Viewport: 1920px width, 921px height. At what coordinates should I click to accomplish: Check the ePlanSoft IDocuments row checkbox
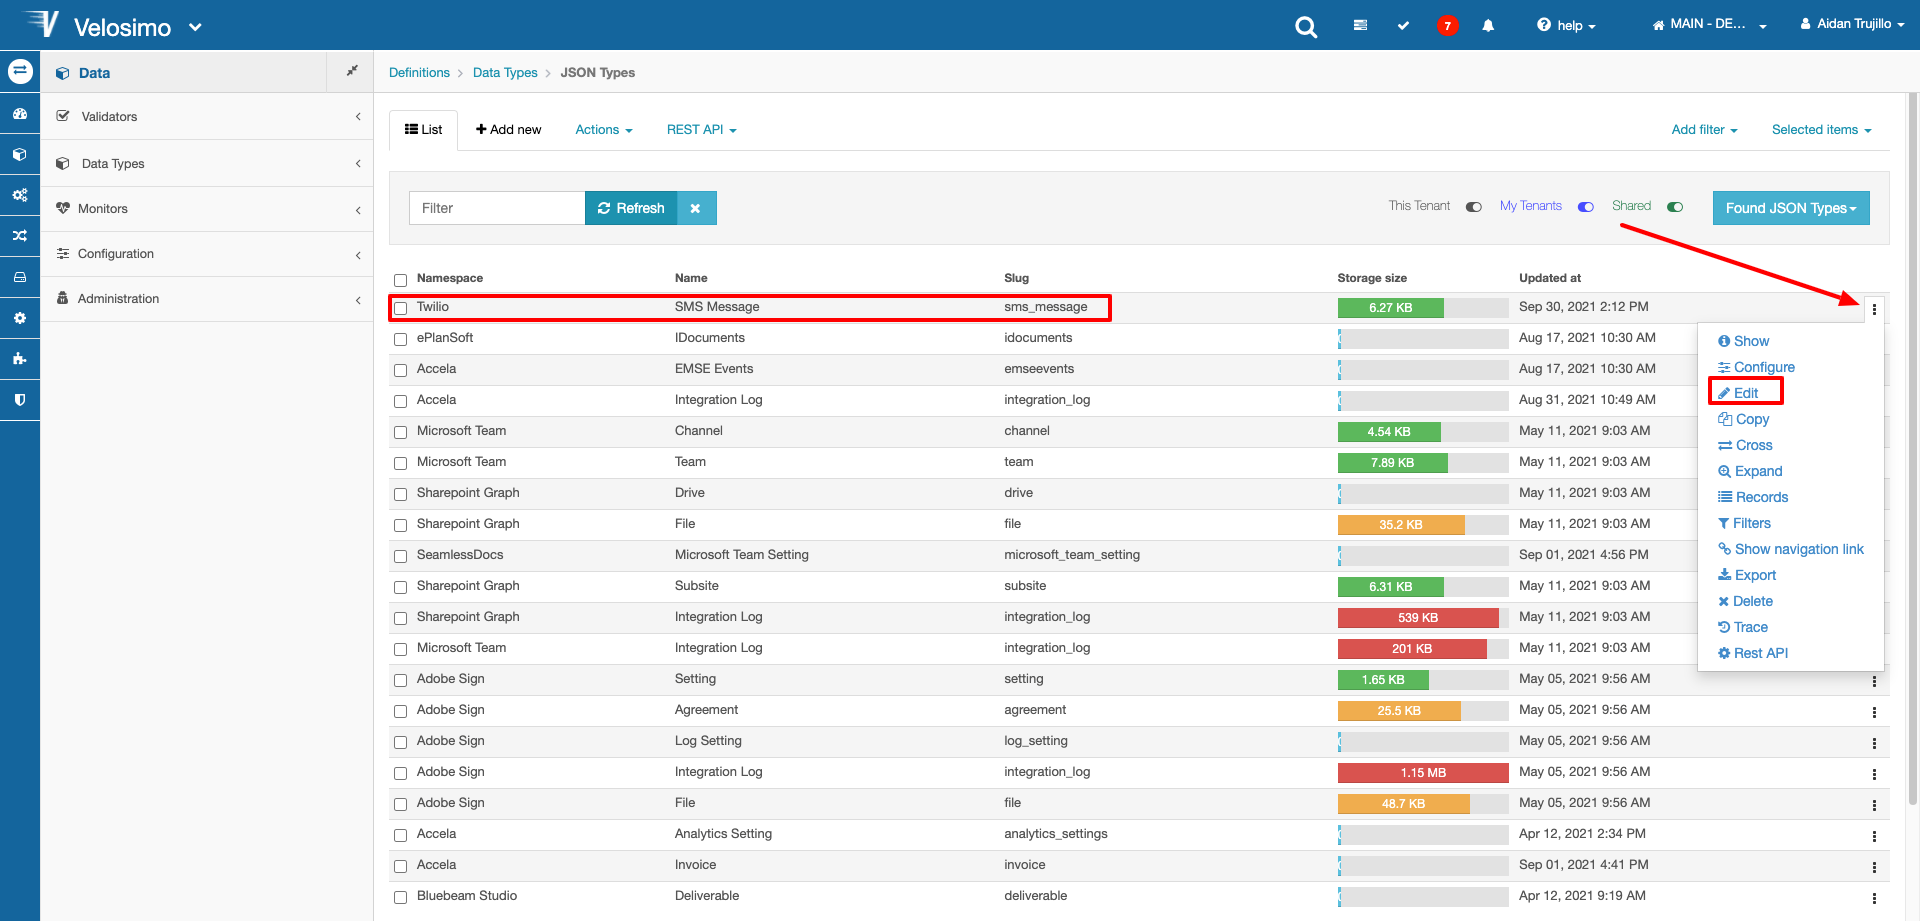[401, 339]
